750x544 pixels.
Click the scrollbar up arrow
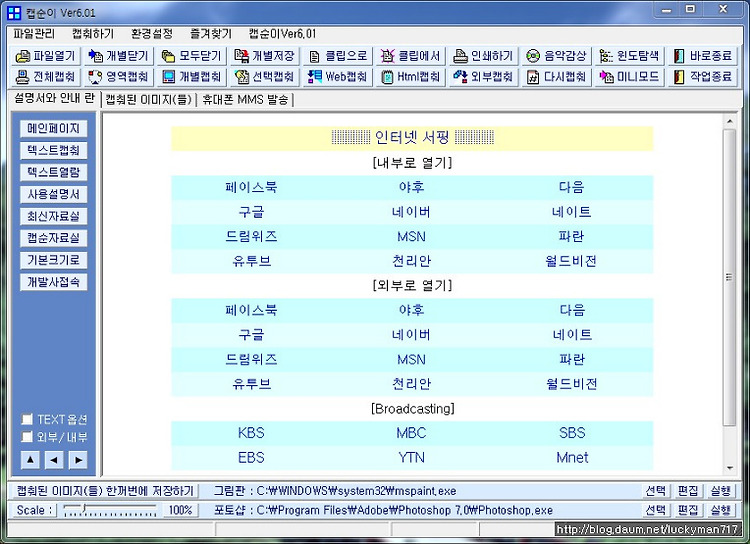coord(729,121)
